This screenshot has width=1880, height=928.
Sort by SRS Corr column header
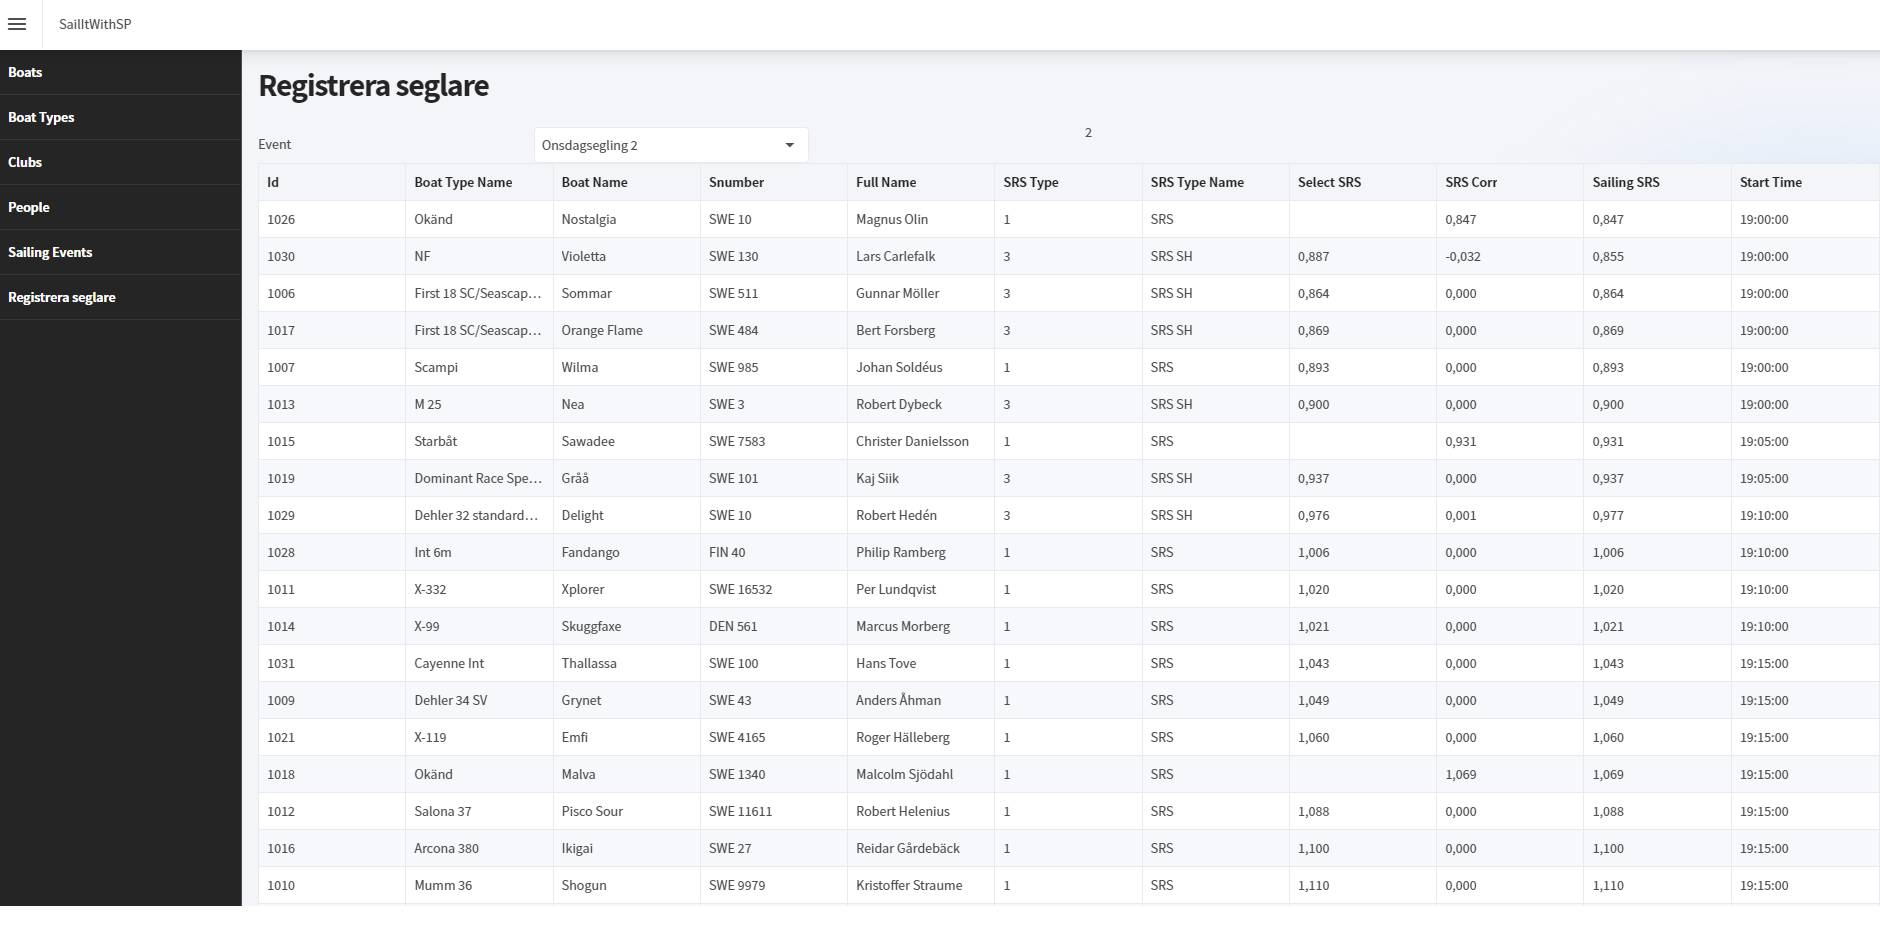[x=1510, y=182]
